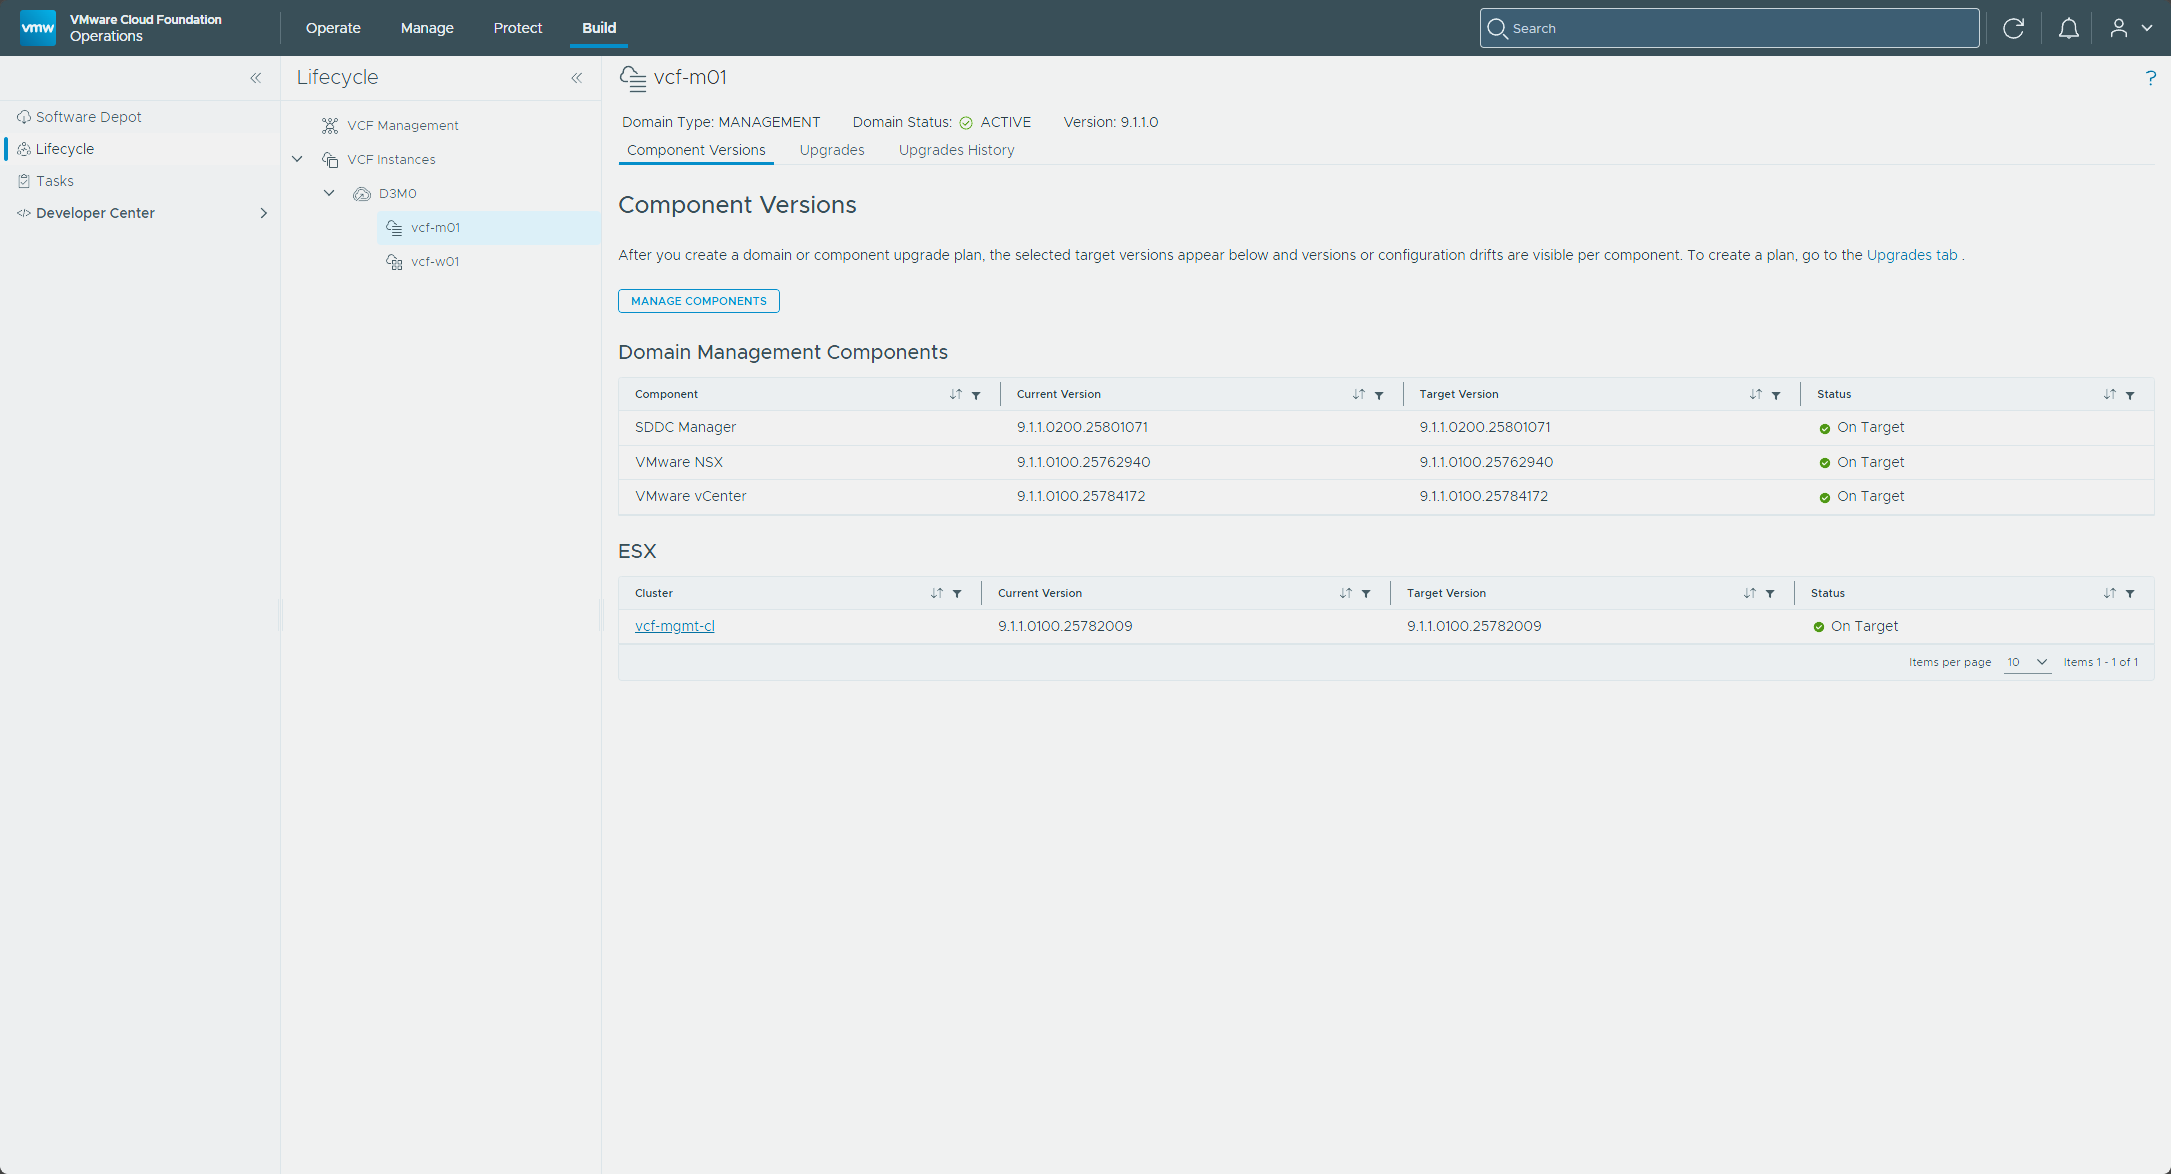Open the user account menu
This screenshot has height=1174, width=2171.
click(2131, 28)
